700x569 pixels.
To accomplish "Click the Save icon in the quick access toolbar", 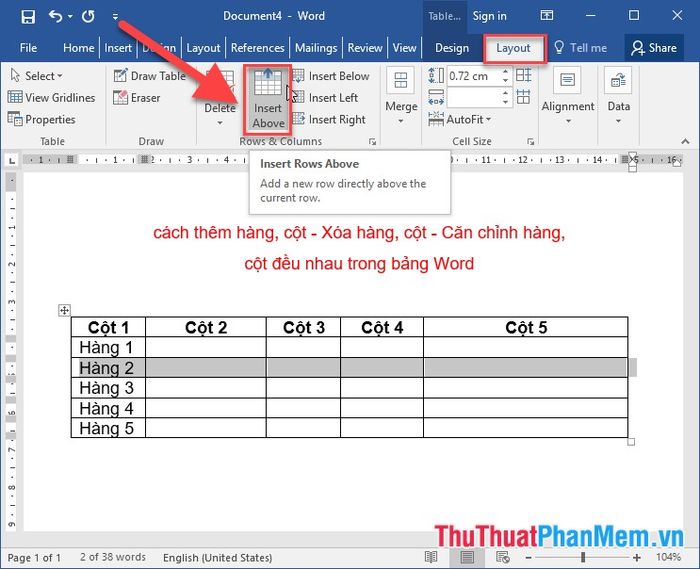I will click(28, 17).
